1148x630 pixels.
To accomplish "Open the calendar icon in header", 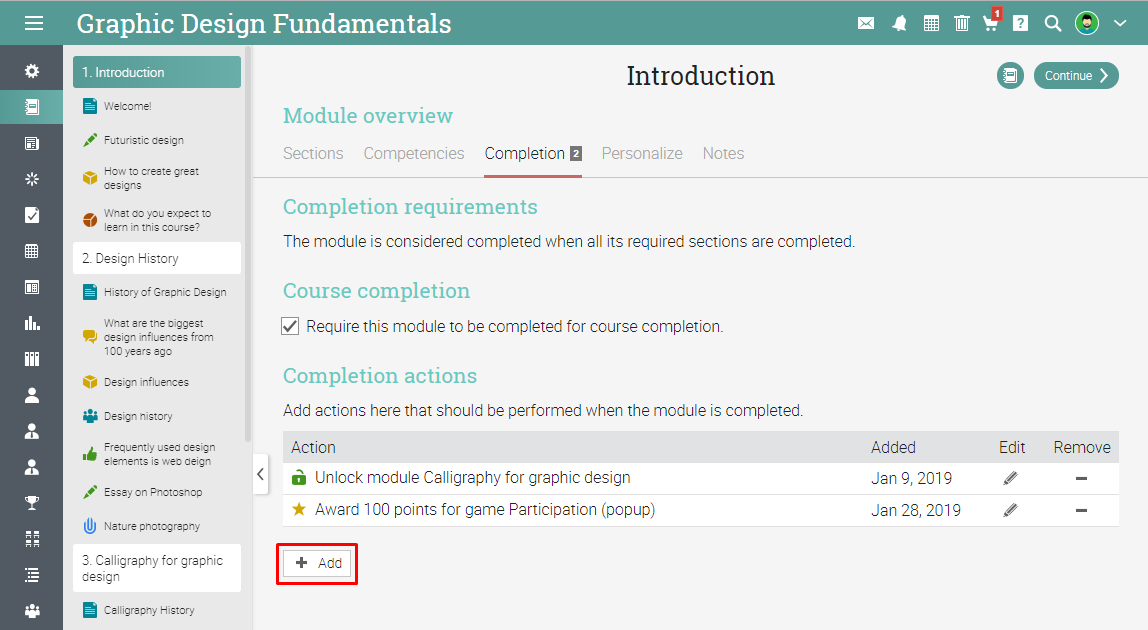I will [931, 23].
